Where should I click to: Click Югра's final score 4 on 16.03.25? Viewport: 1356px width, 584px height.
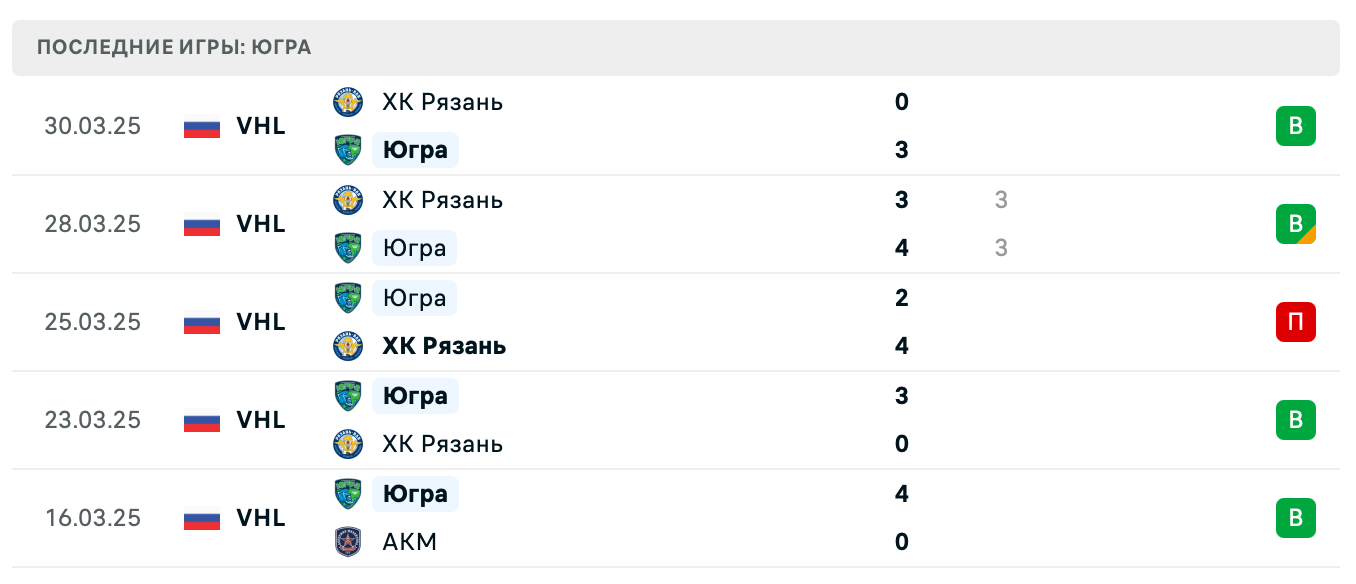click(x=902, y=494)
